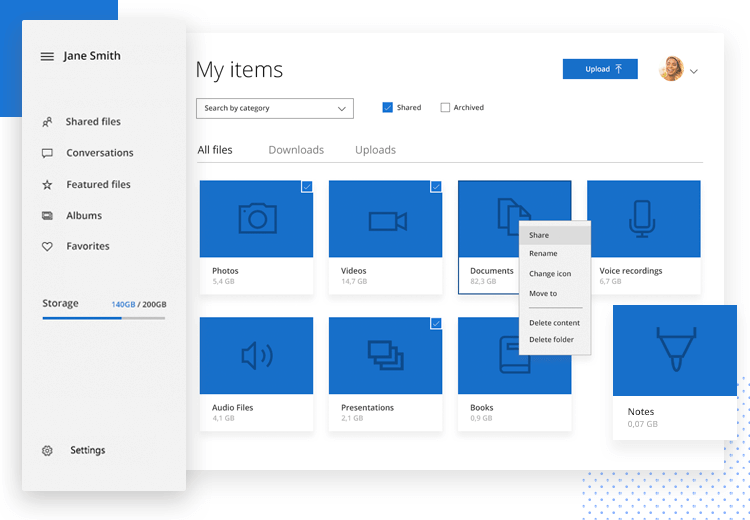Click the Voice recordings folder name
This screenshot has width=750, height=520.
pos(630,271)
